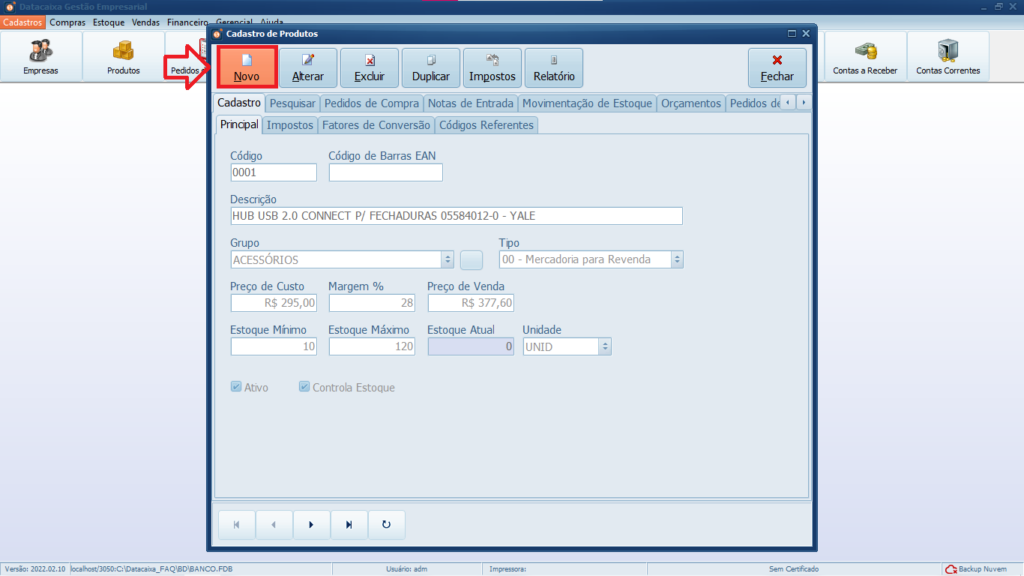Open the Cadastros menu
Screen dimensions: 1024x576
pyautogui.click(x=22, y=22)
